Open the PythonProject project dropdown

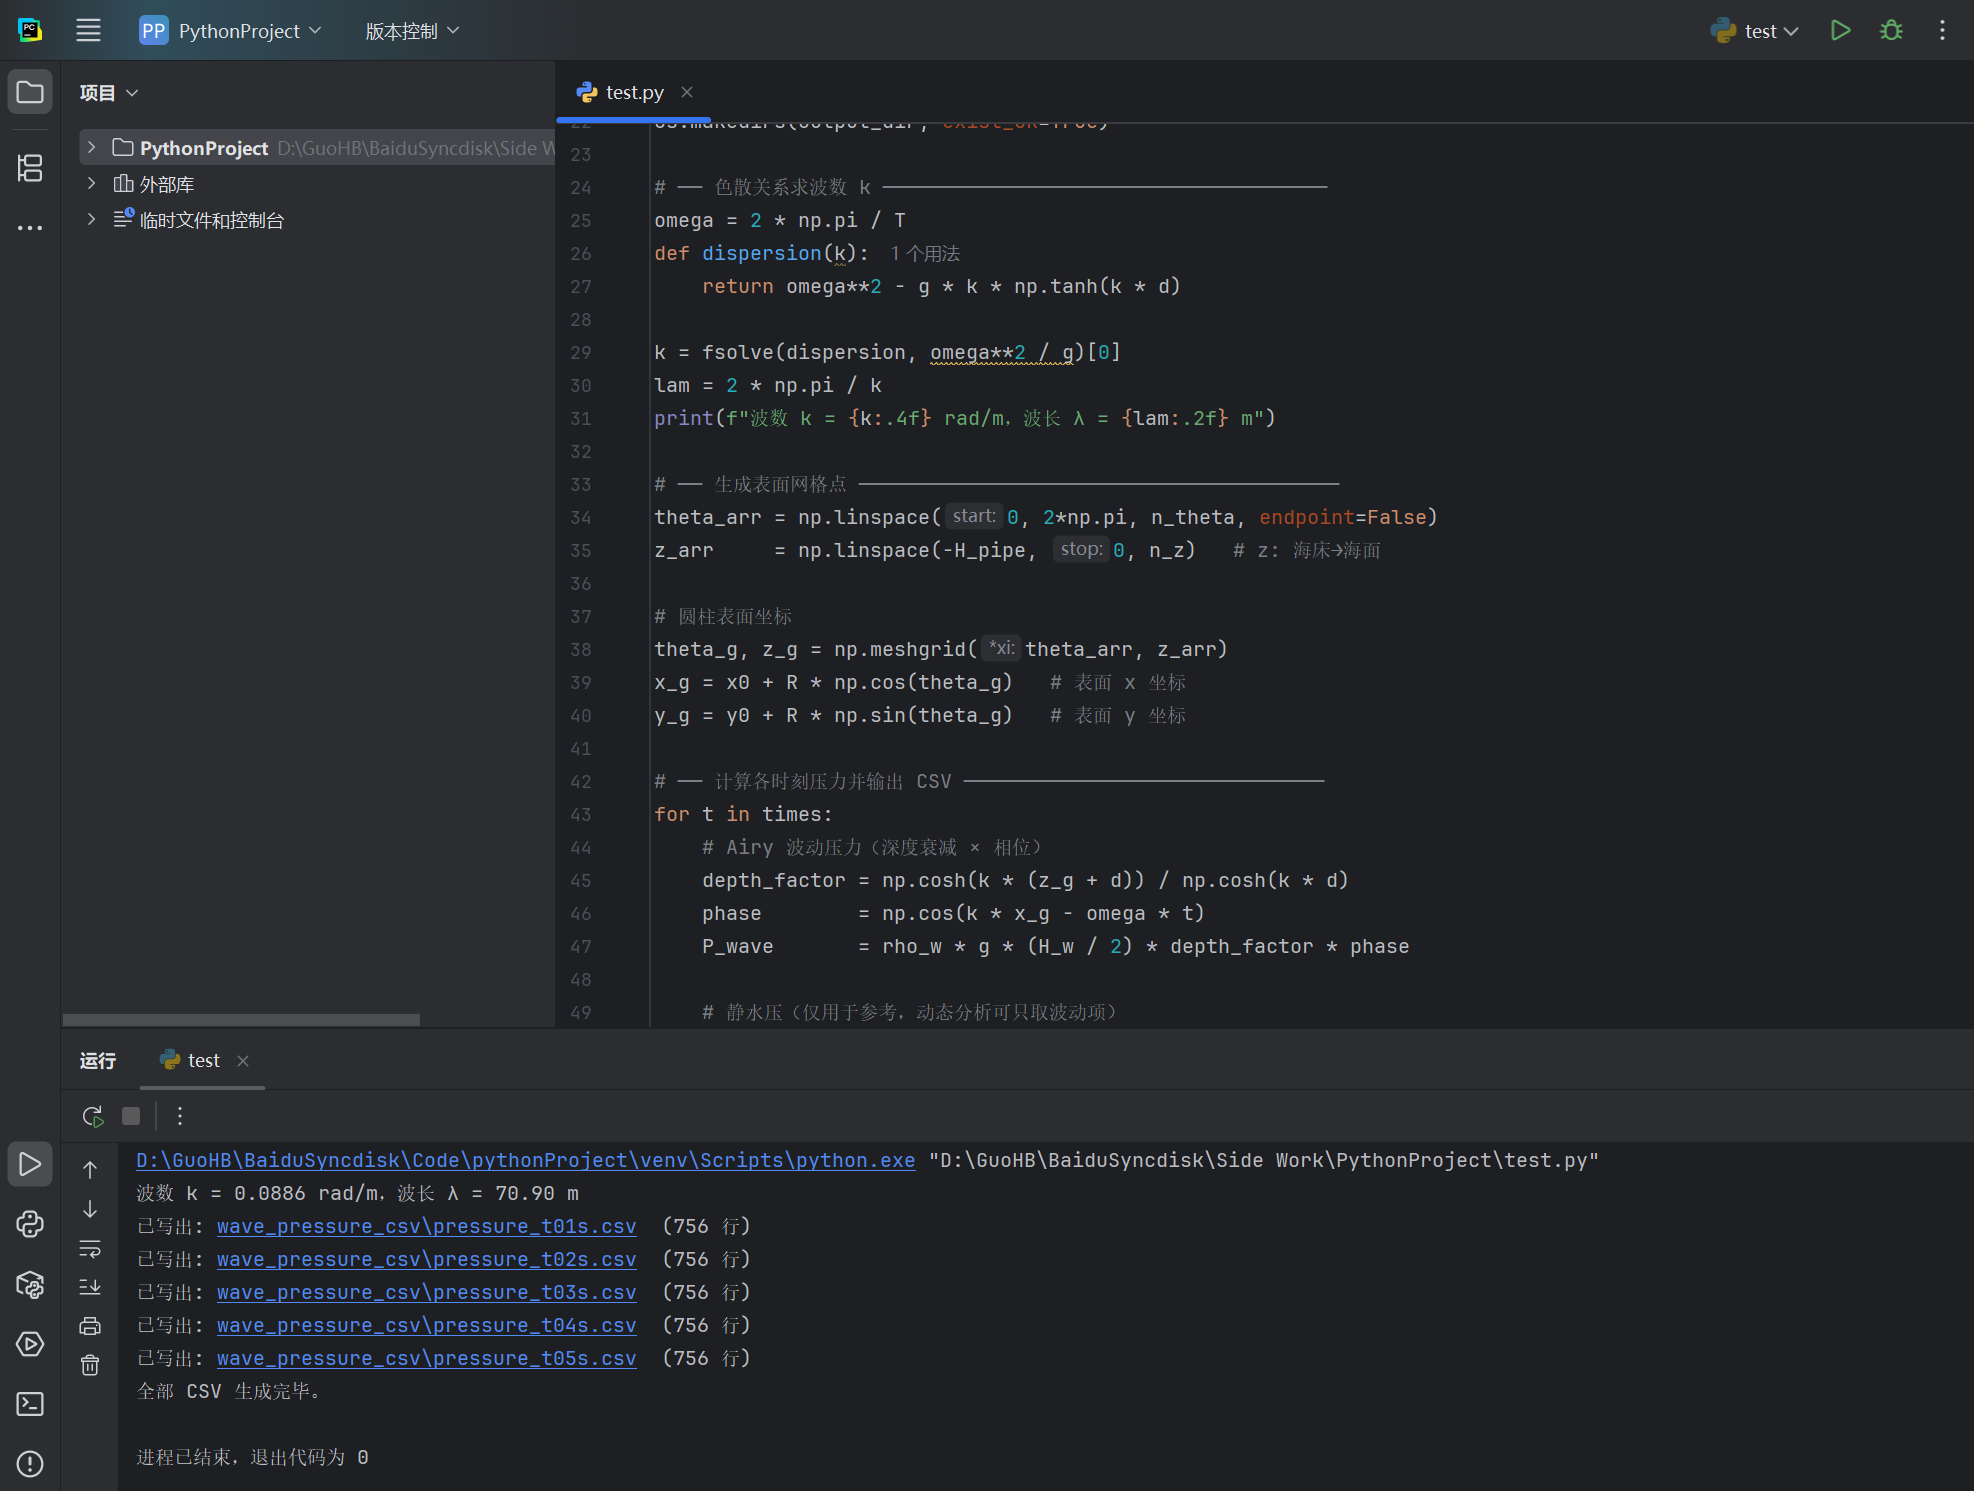click(231, 31)
